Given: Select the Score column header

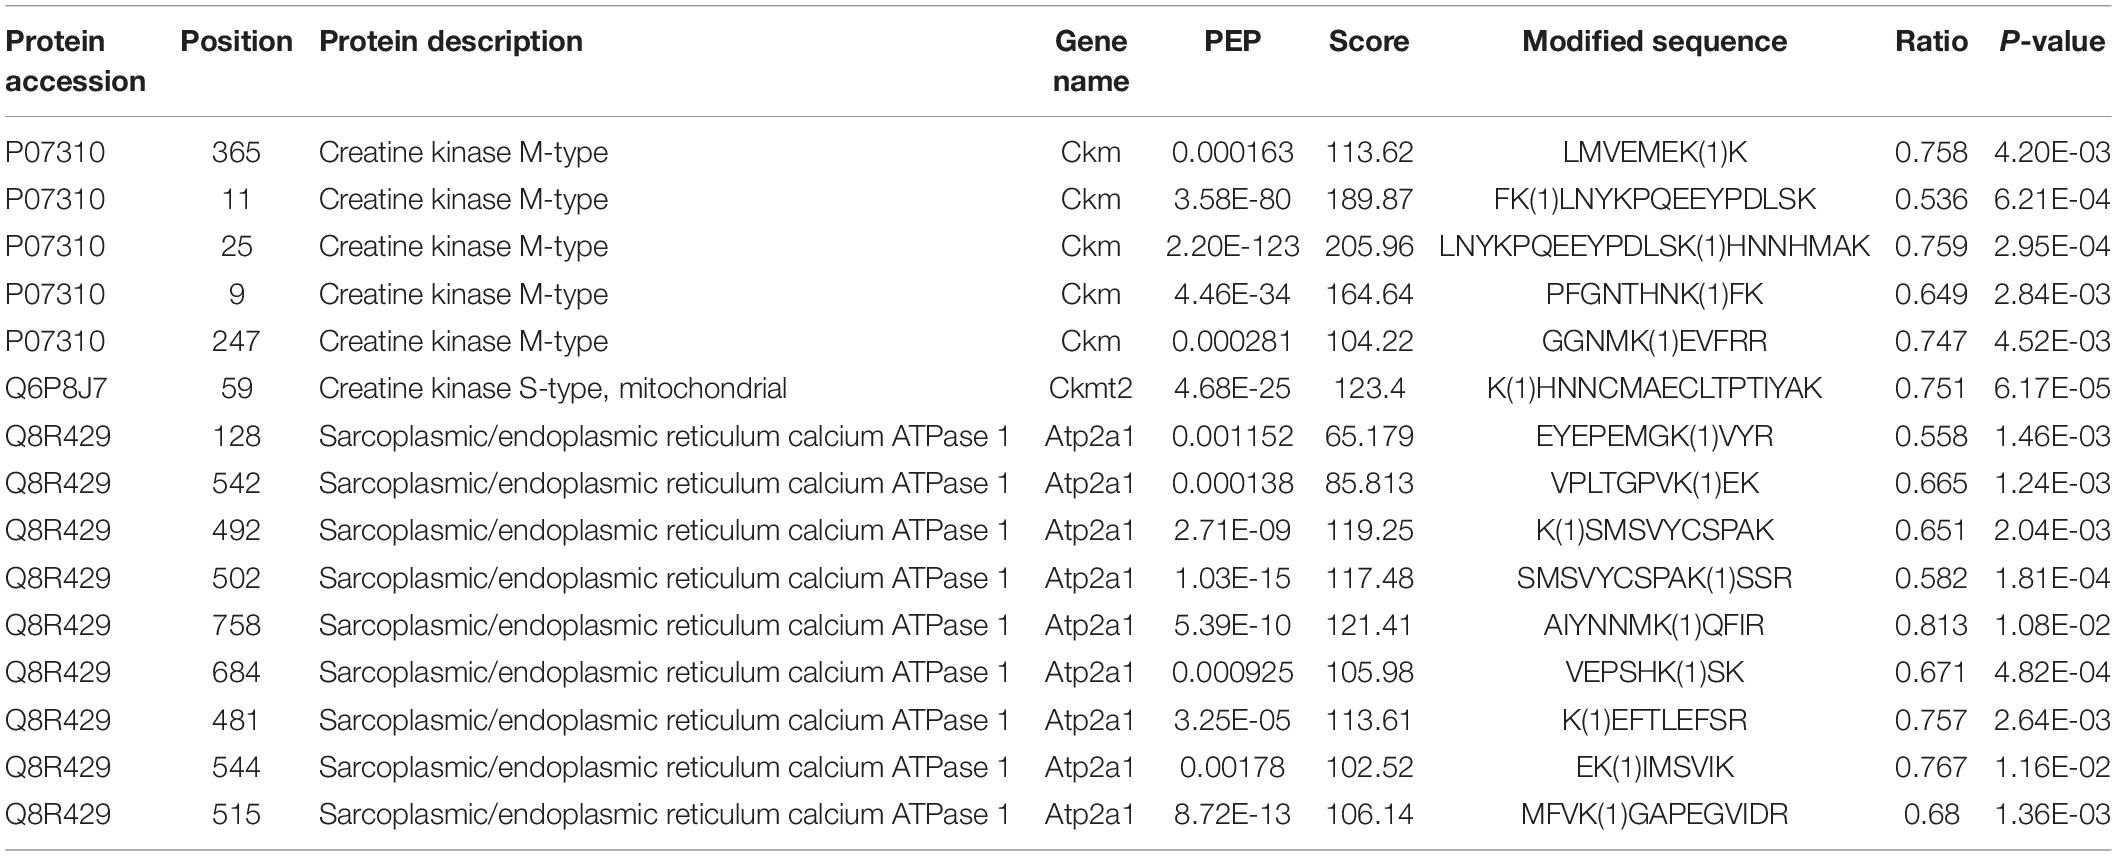Looking at the screenshot, I should tap(1368, 41).
